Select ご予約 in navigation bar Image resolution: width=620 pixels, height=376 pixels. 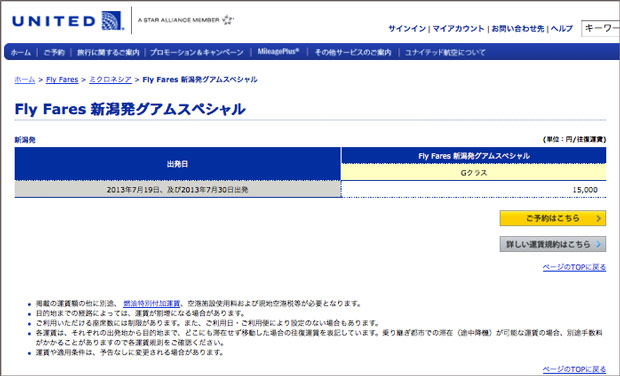54,52
